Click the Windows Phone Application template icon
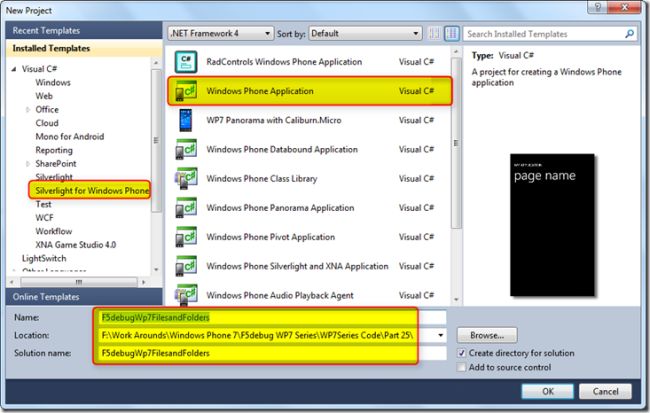The height and width of the screenshot is (413, 650). point(186,91)
